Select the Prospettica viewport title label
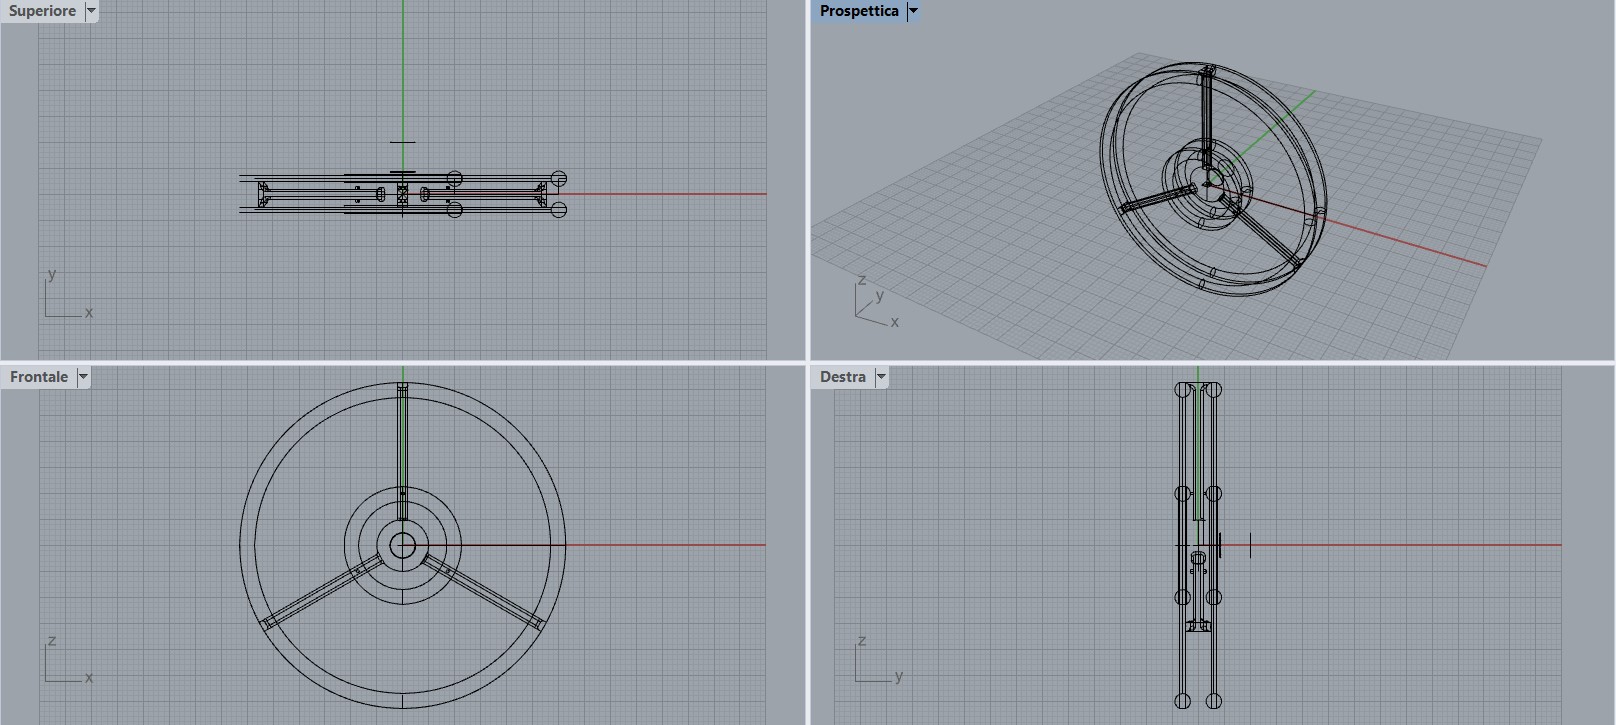Image resolution: width=1616 pixels, height=725 pixels. (859, 11)
